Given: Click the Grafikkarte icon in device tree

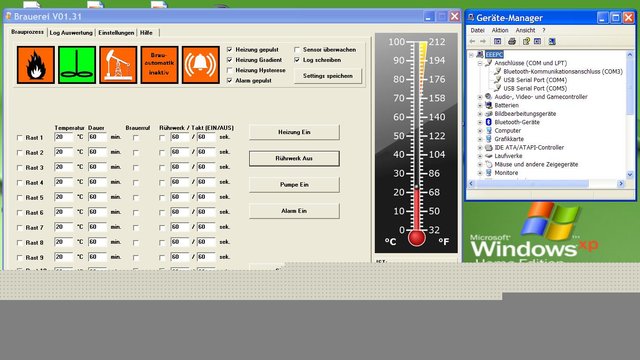Looking at the screenshot, I should pyautogui.click(x=489, y=139).
